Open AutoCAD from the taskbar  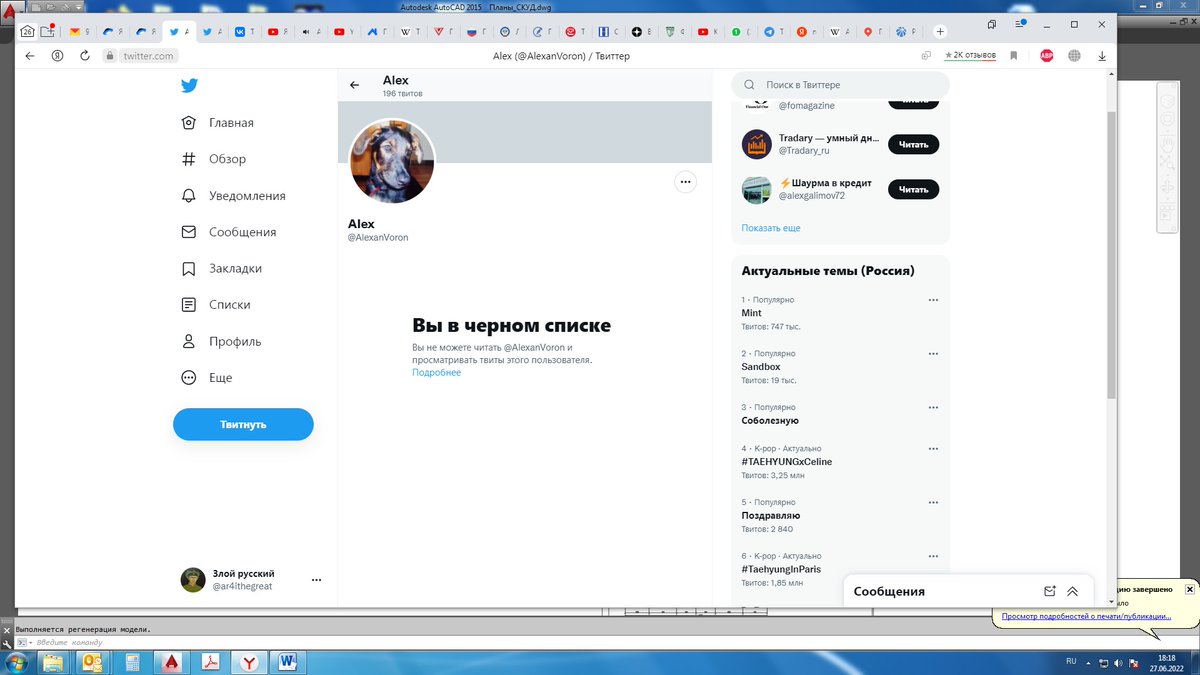tap(171, 662)
